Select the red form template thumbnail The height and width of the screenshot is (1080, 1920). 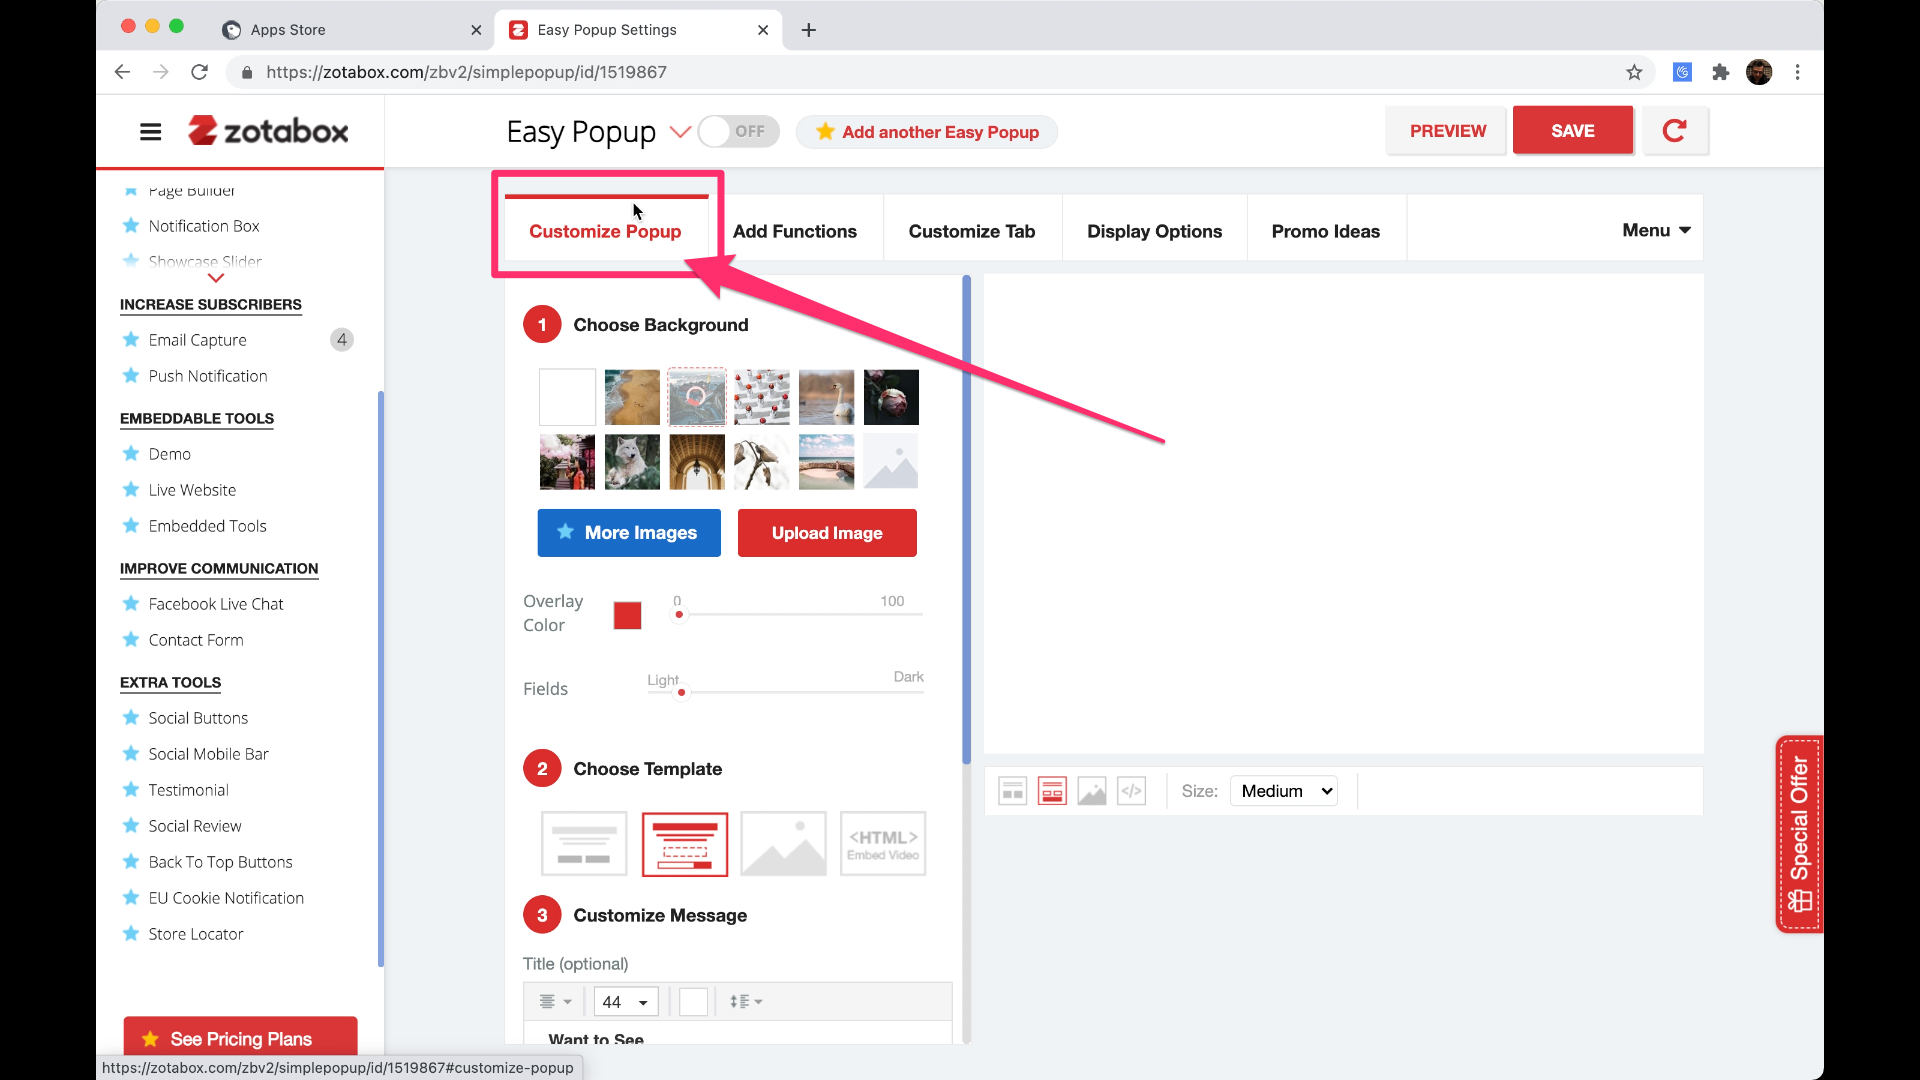[685, 844]
